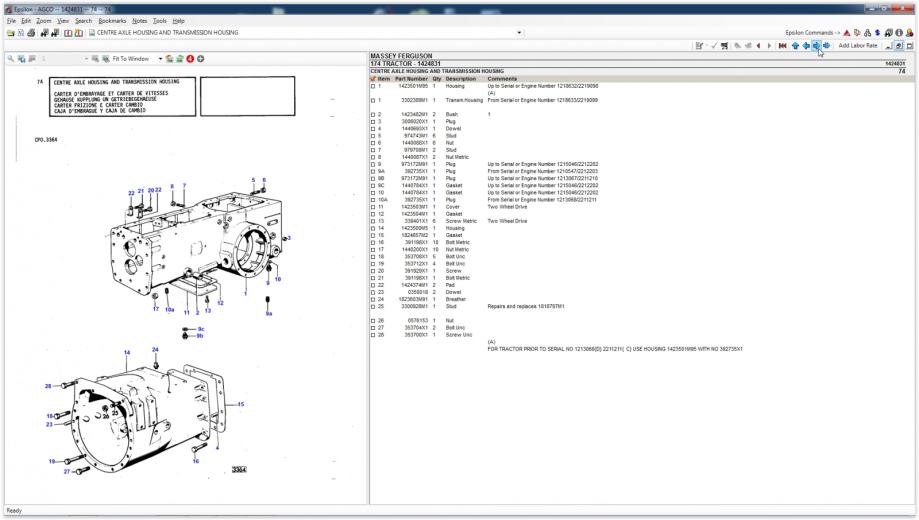Sort by the Description column header
919x520 pixels.
coord(461,79)
